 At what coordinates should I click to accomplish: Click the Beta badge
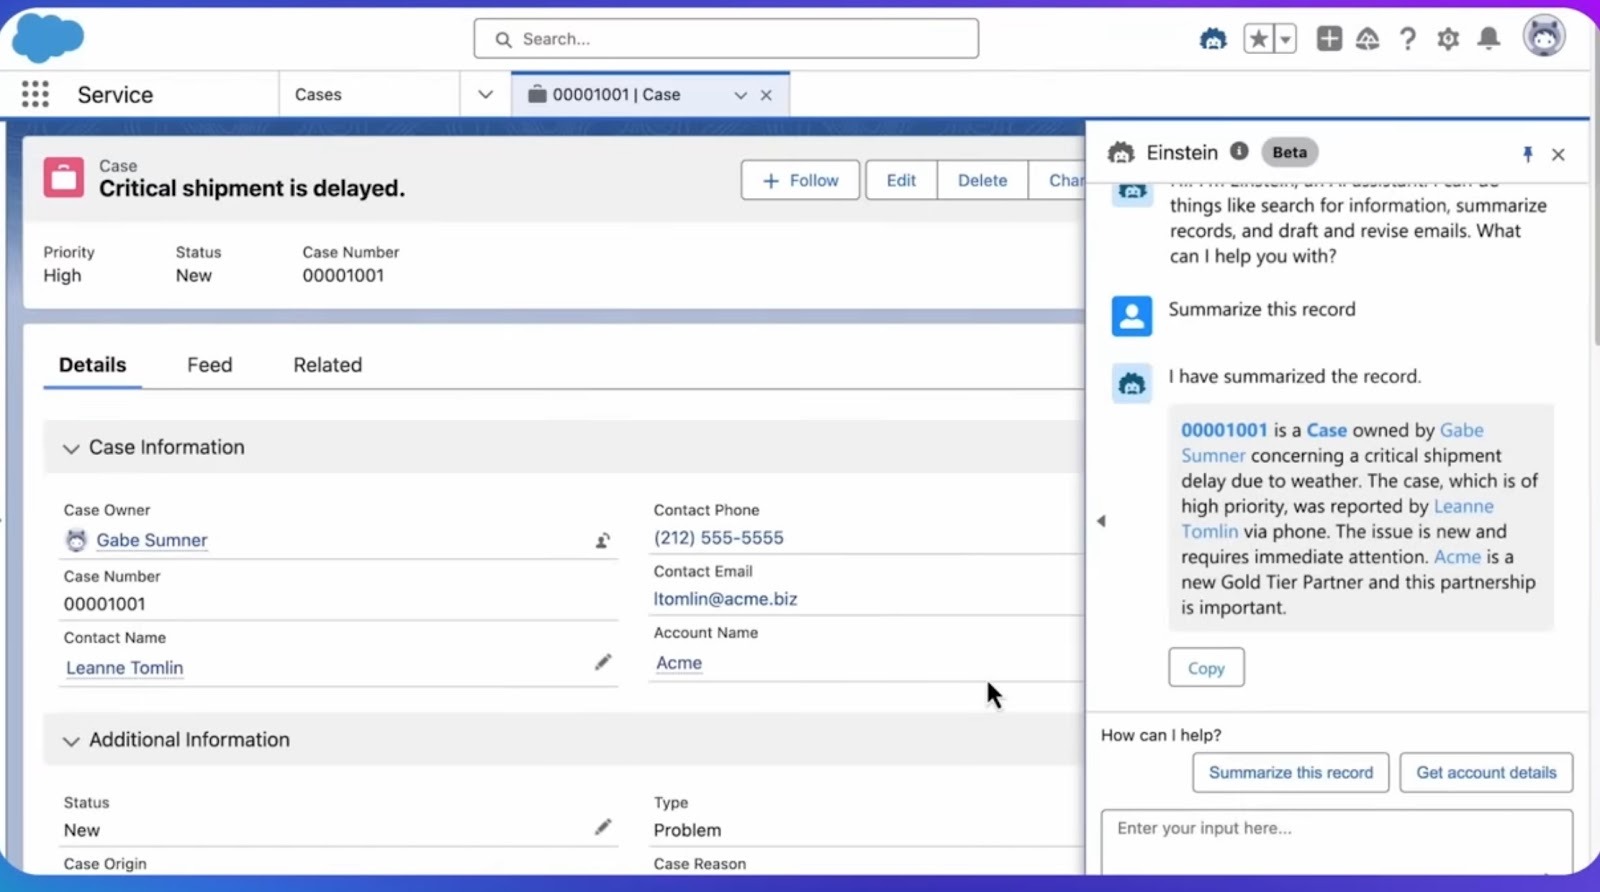(x=1289, y=152)
